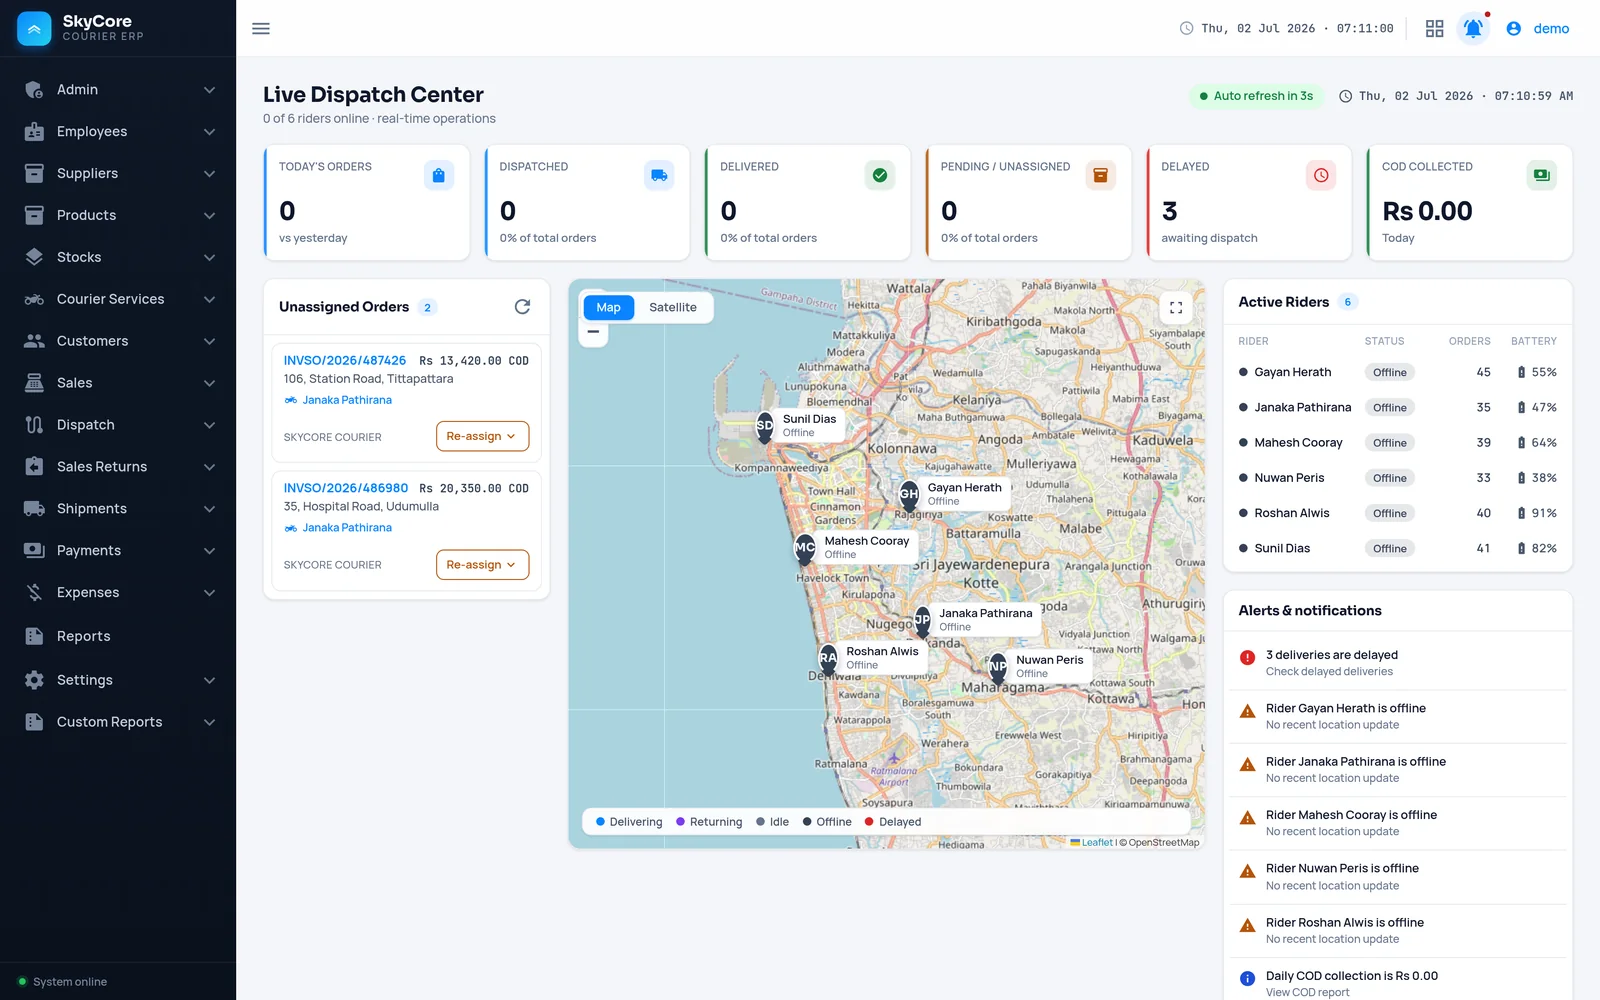Click System online status indicator
Screen dimensions: 1600x1000
tap(62, 982)
